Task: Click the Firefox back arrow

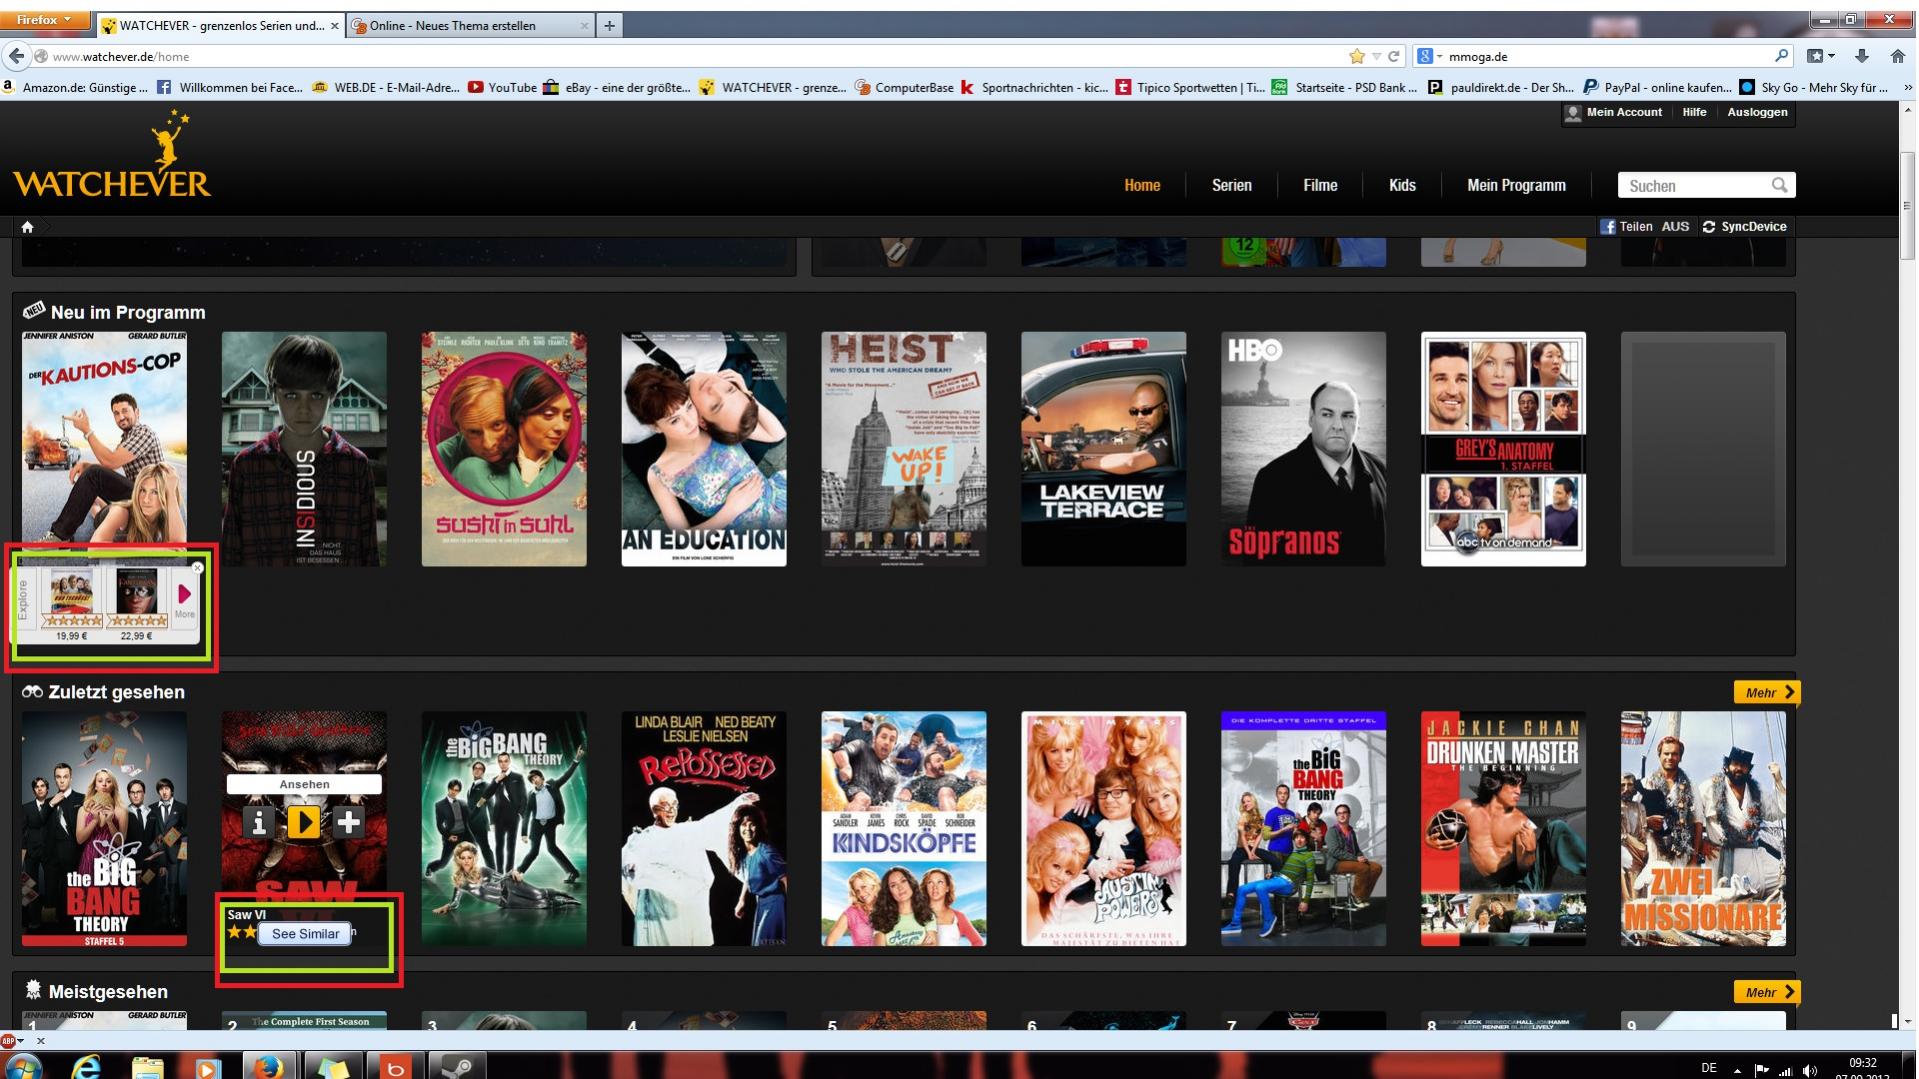Action: coord(16,56)
